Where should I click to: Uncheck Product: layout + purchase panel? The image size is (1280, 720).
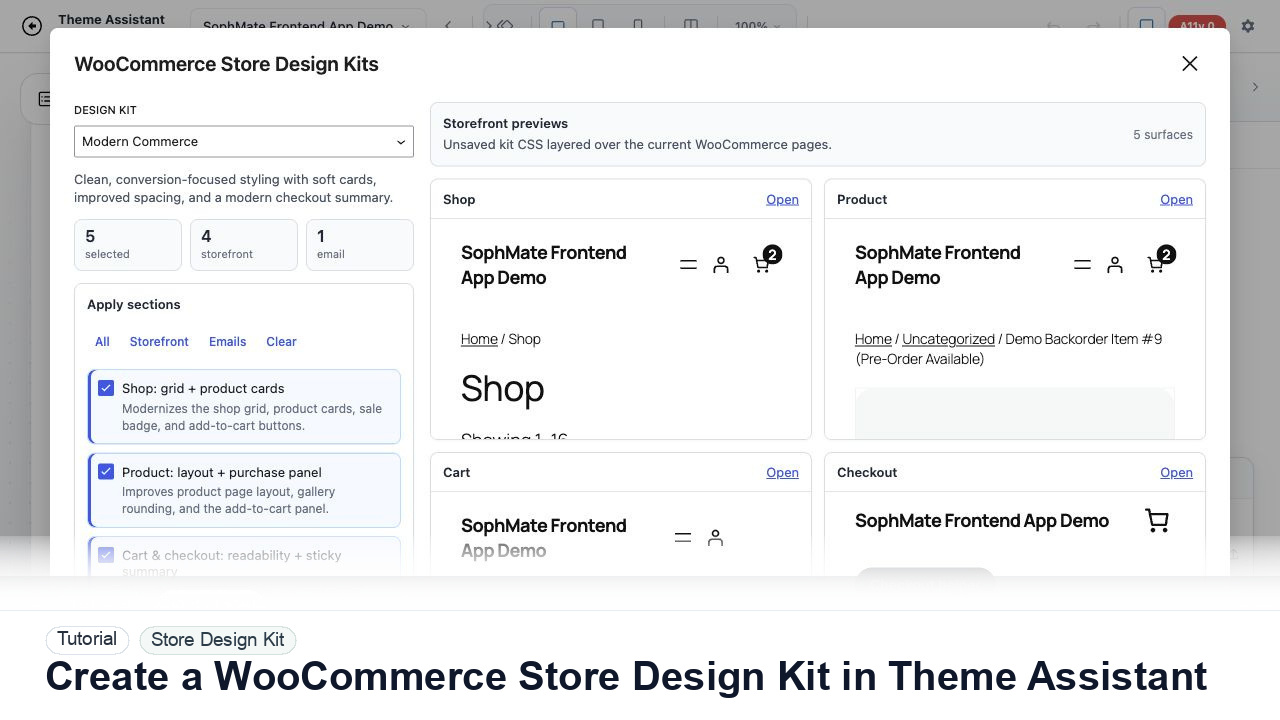(106, 471)
